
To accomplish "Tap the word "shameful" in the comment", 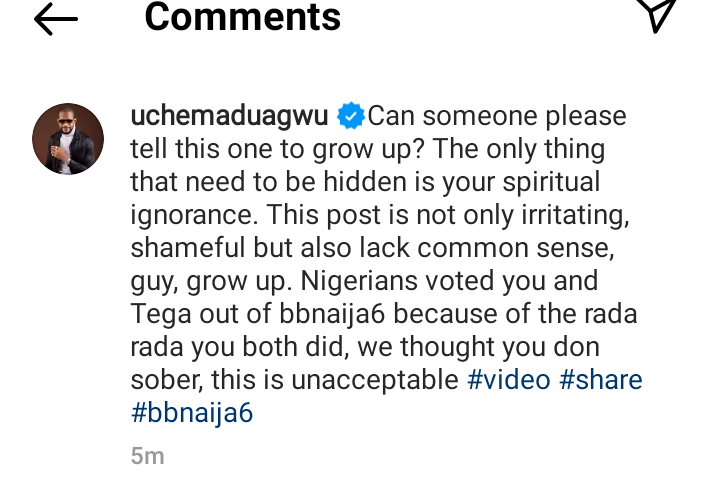I will (x=188, y=248).
